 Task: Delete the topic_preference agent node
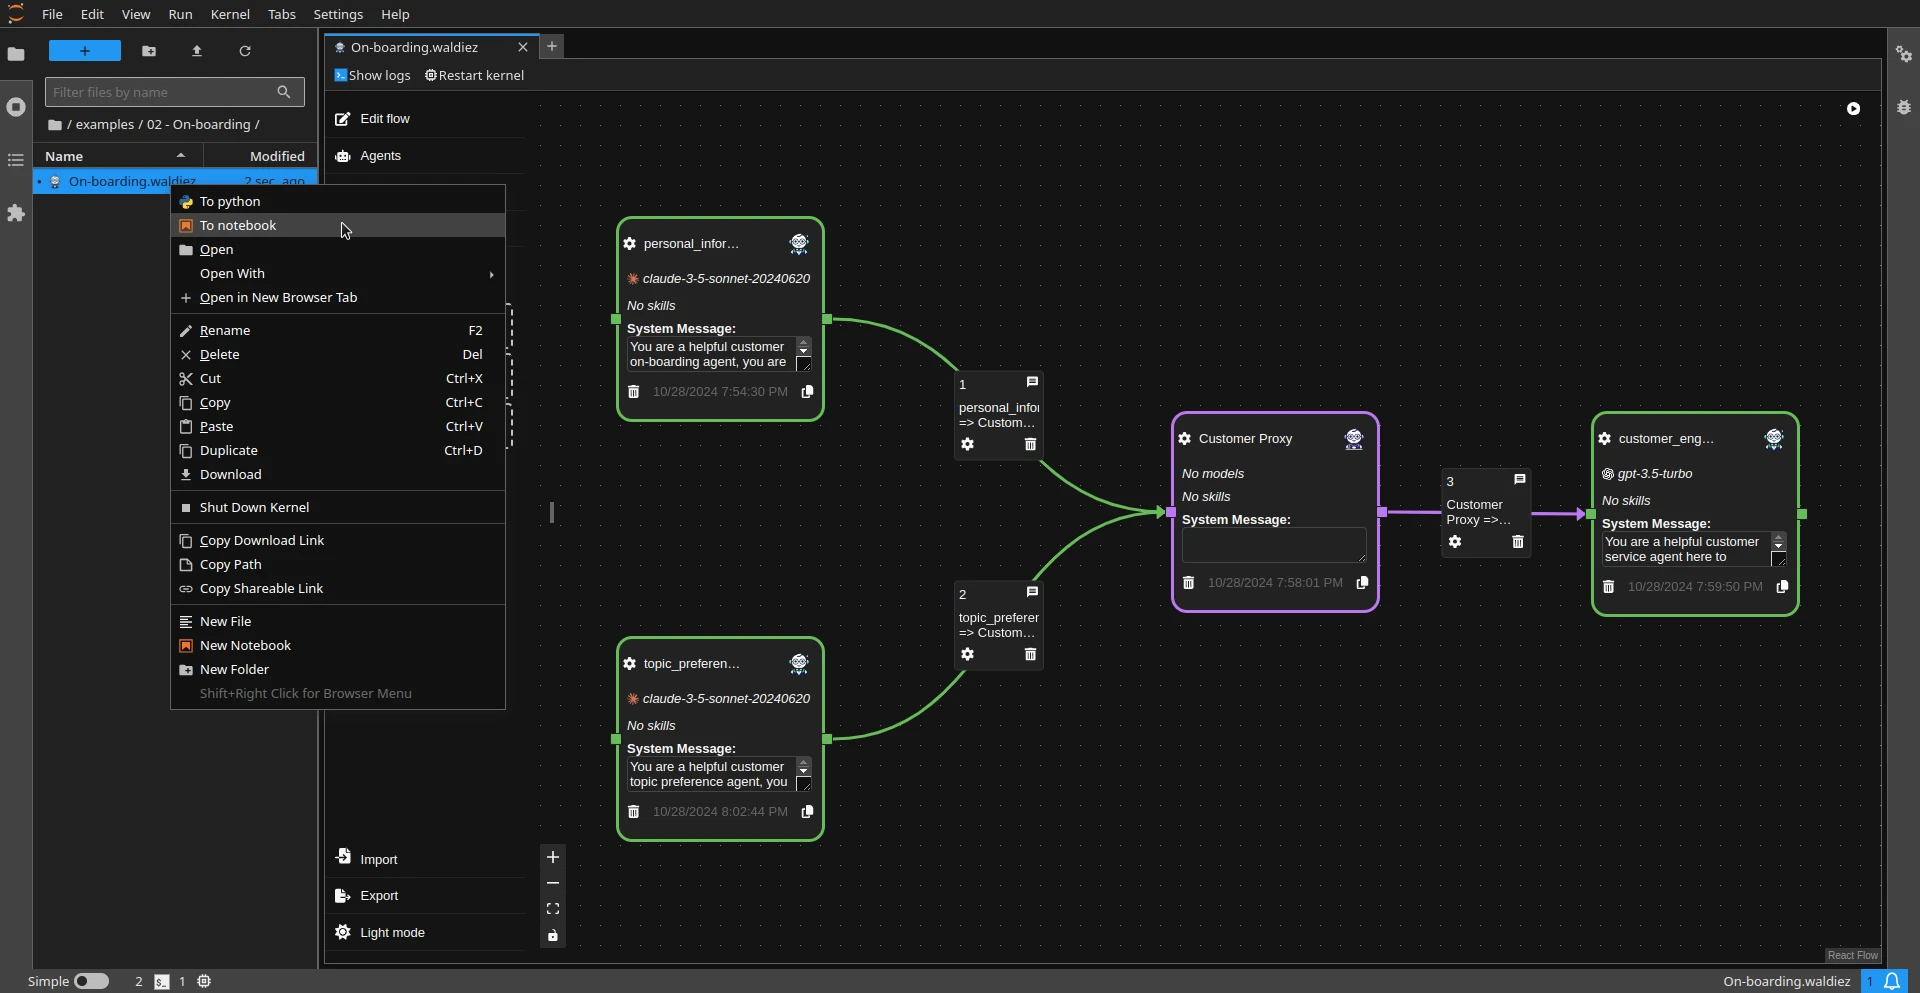(x=633, y=812)
